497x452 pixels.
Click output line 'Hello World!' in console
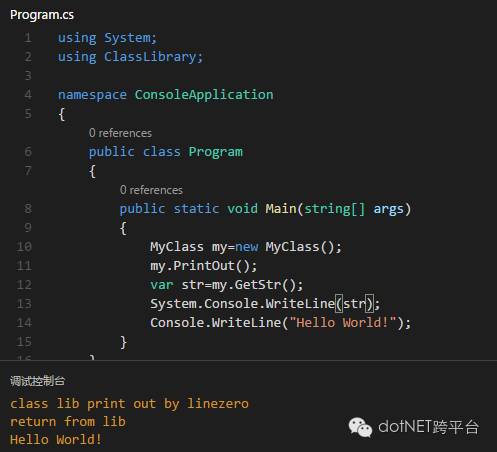point(56,440)
